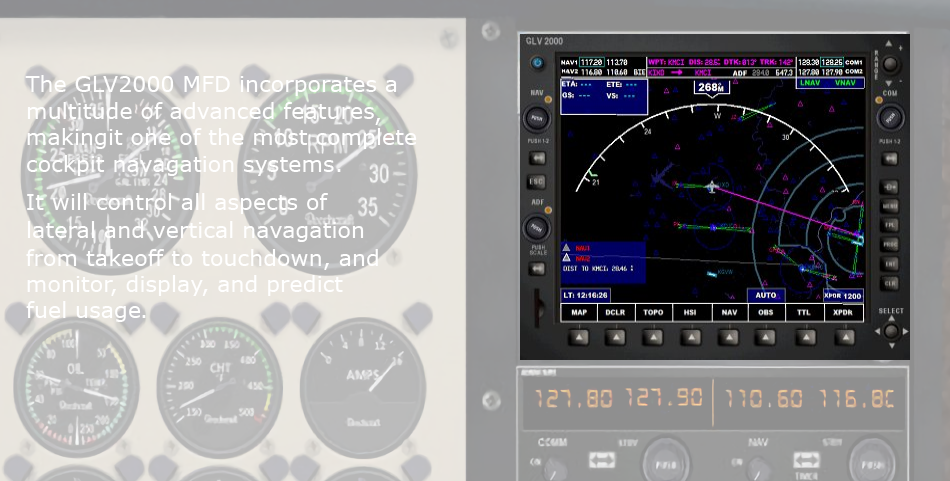Click the softkey arrow under XPDR

844,337
